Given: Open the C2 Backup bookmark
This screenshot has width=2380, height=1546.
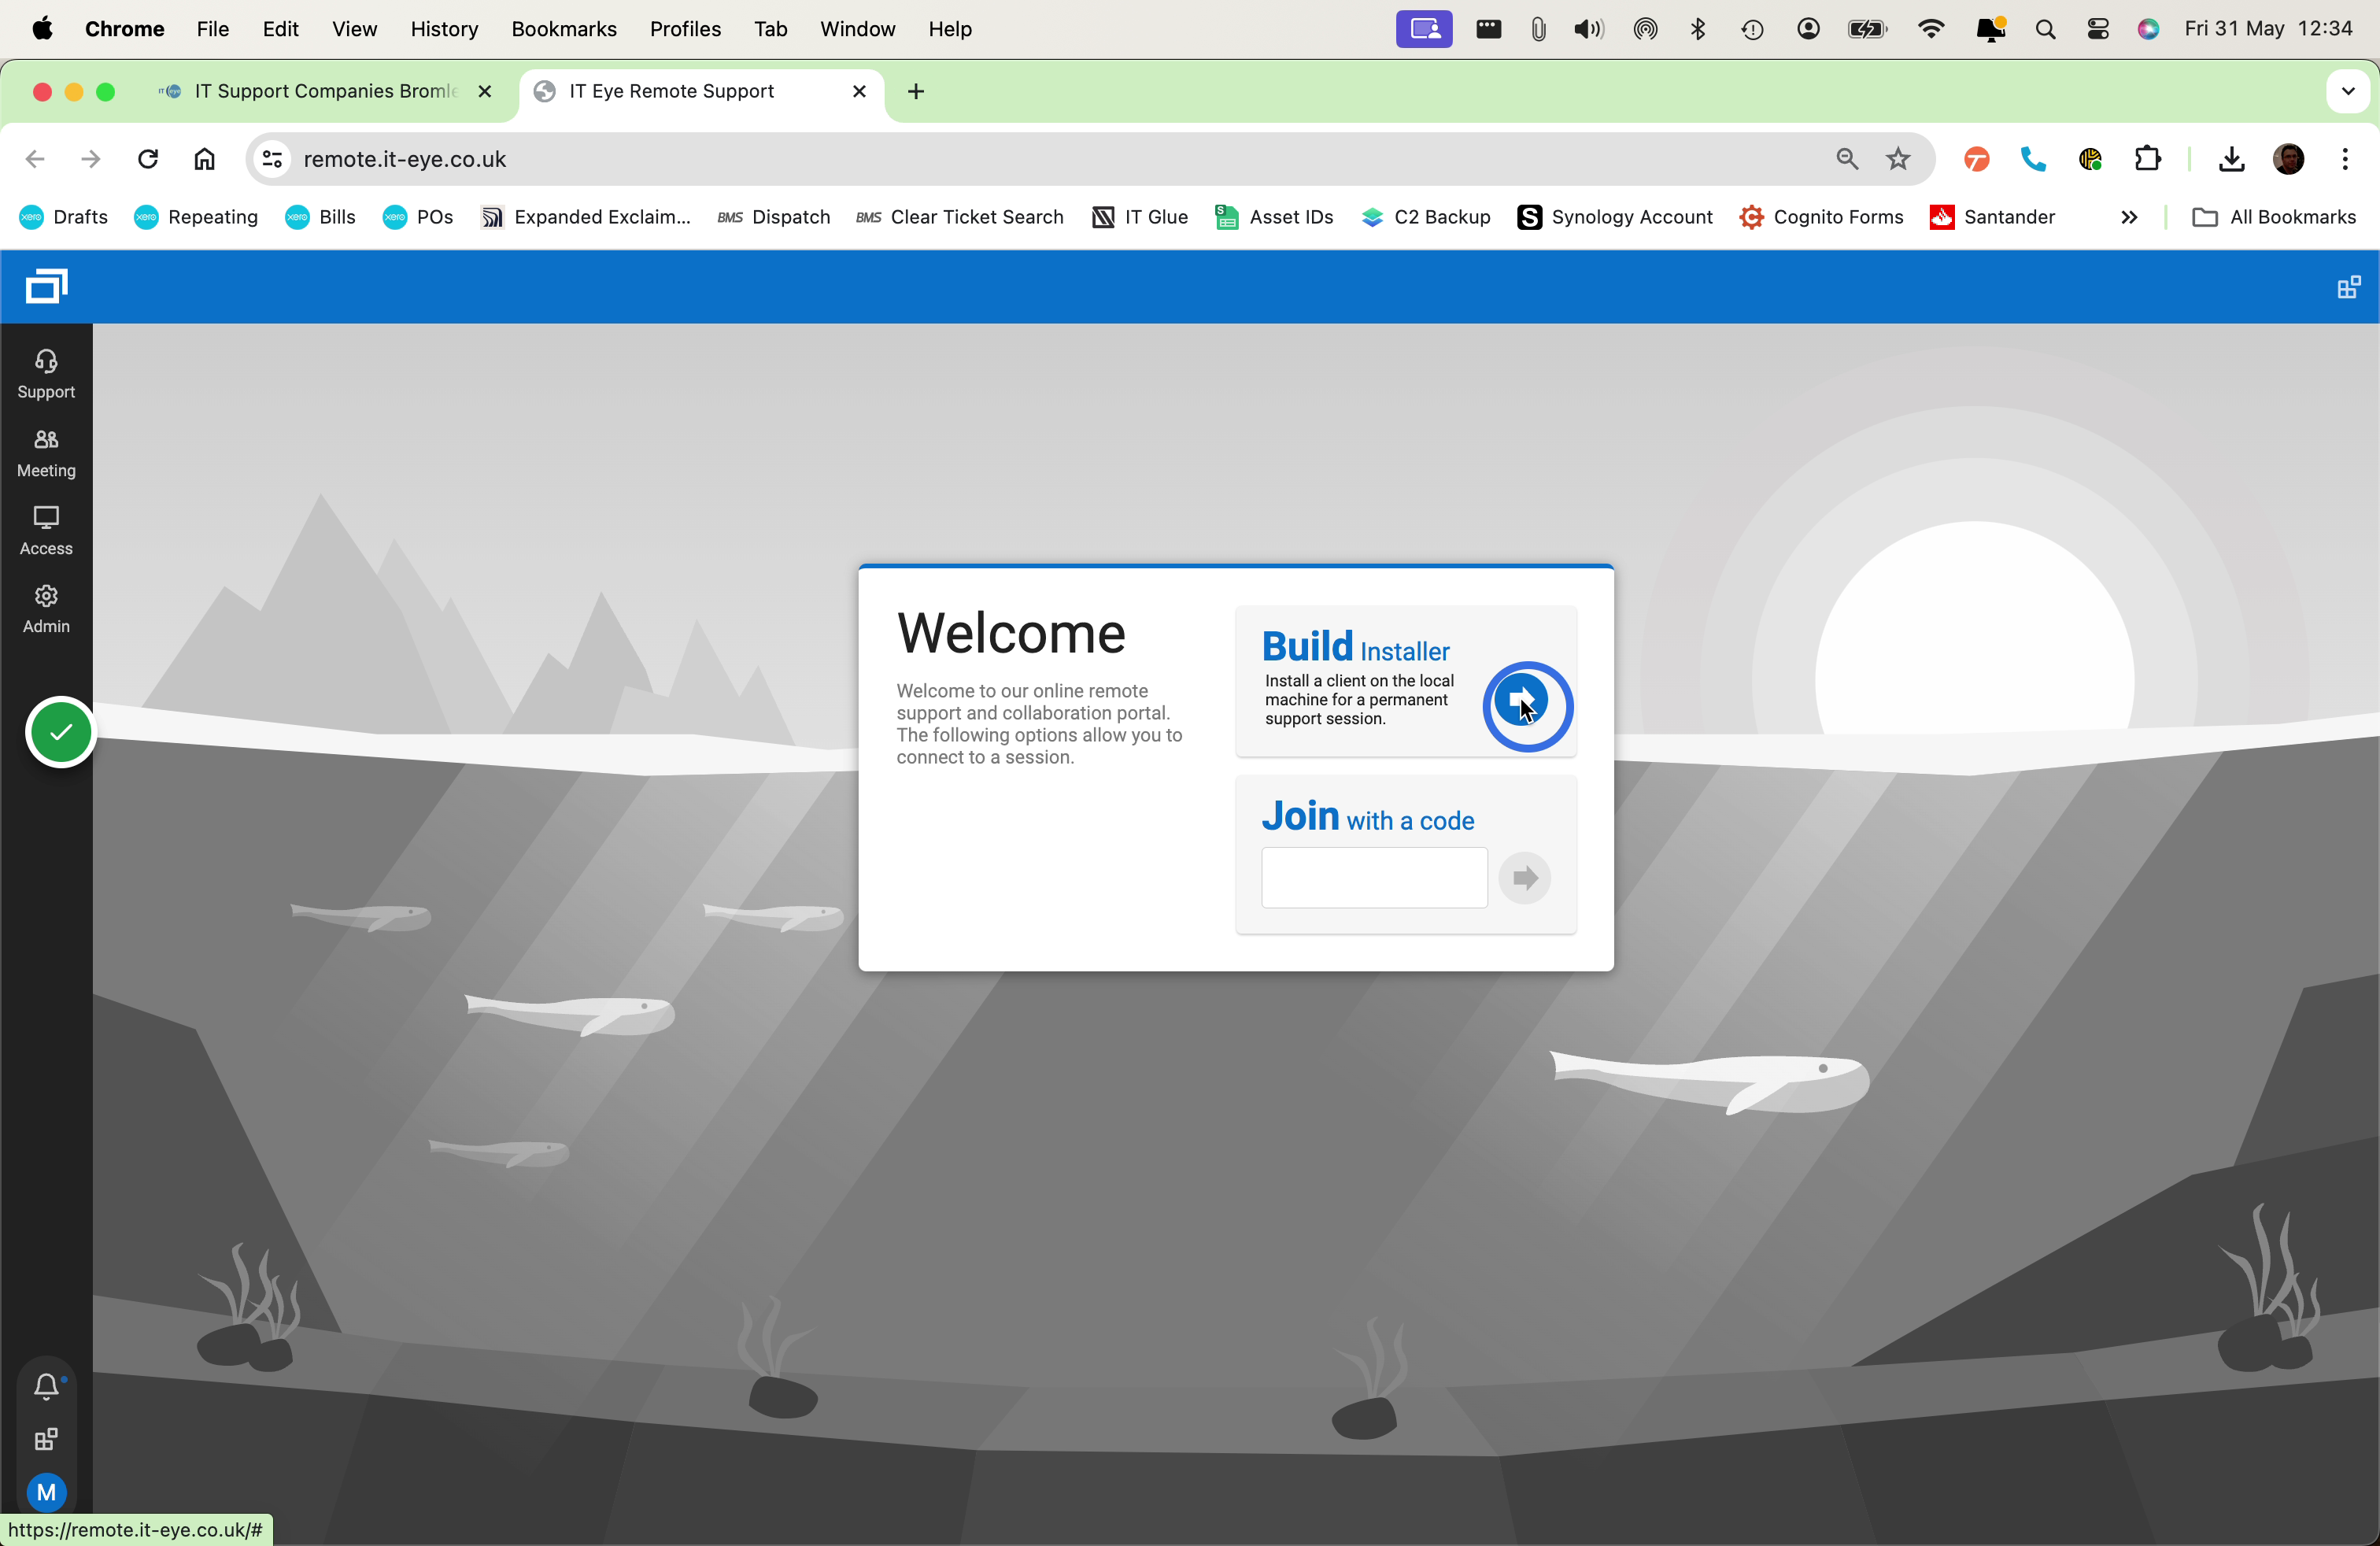Looking at the screenshot, I should point(1426,217).
